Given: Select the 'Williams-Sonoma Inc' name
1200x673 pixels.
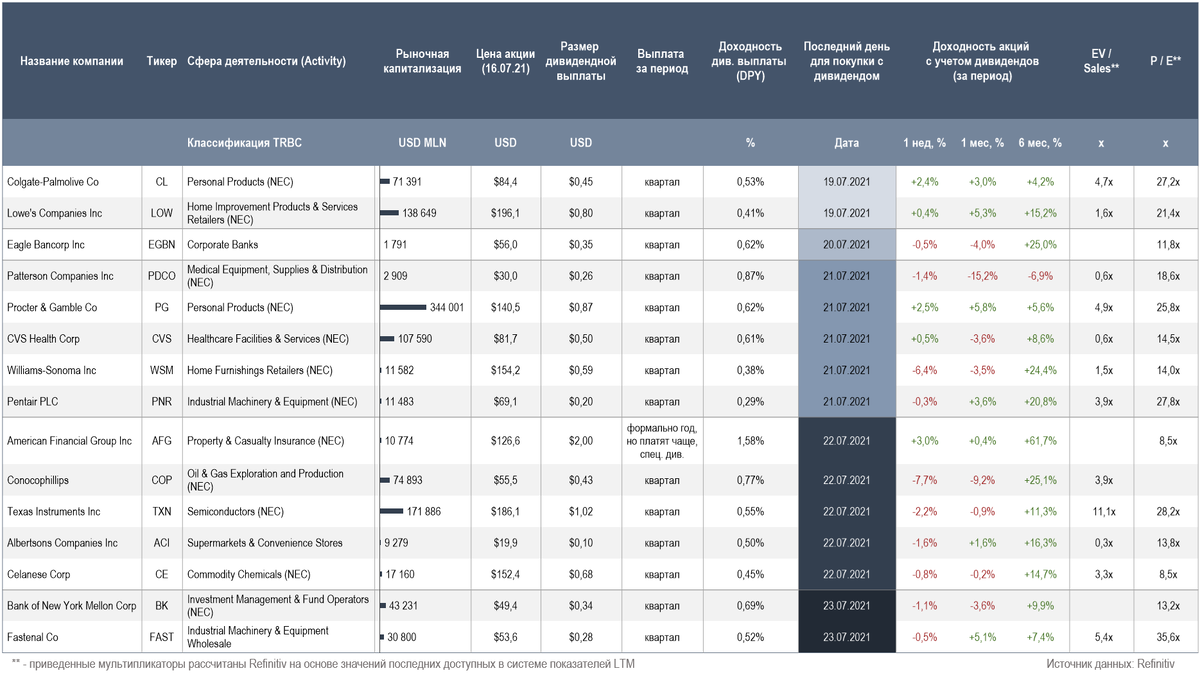Looking at the screenshot, I should click(x=51, y=370).
